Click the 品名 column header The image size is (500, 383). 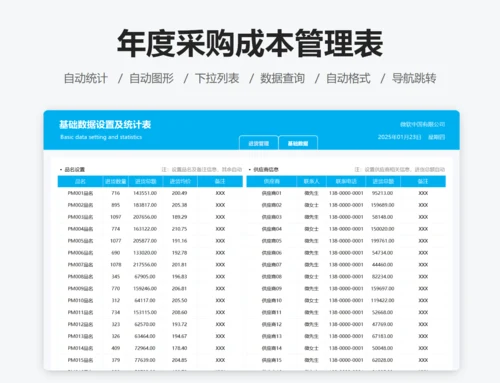(80, 181)
